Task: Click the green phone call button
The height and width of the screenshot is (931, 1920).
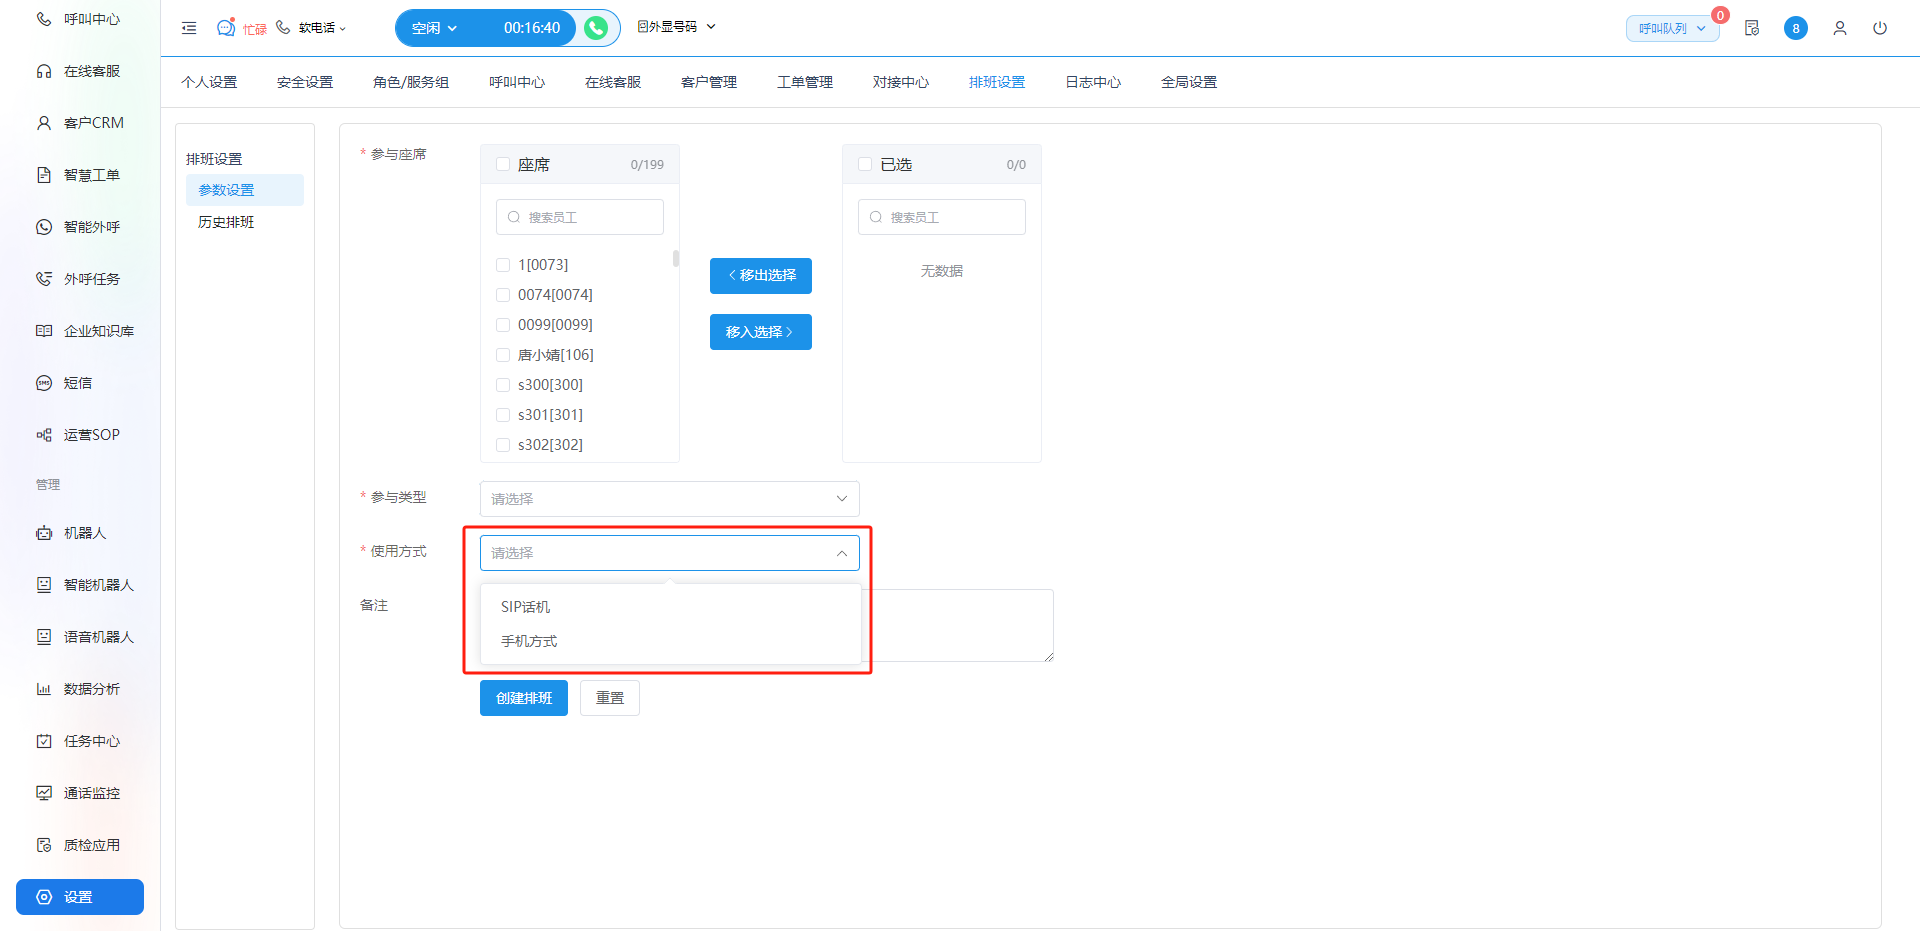Action: pyautogui.click(x=596, y=28)
